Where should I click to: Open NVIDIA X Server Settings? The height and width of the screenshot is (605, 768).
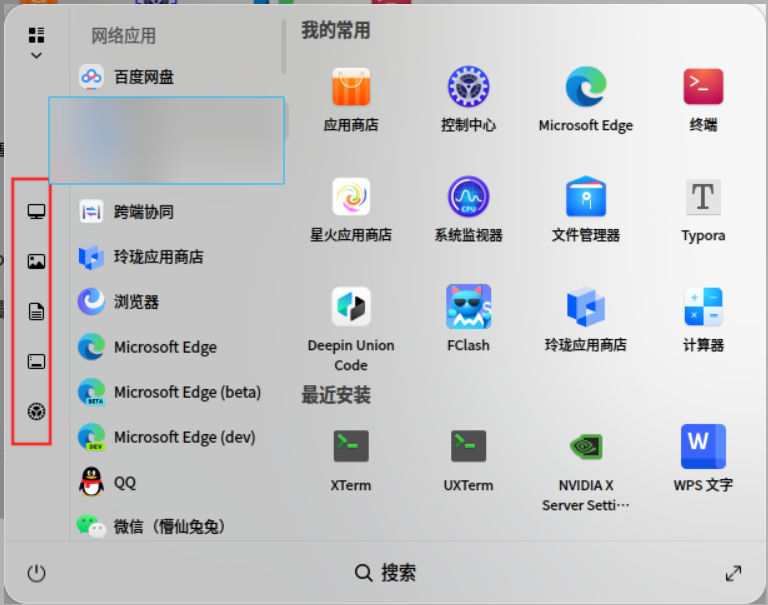tap(586, 470)
